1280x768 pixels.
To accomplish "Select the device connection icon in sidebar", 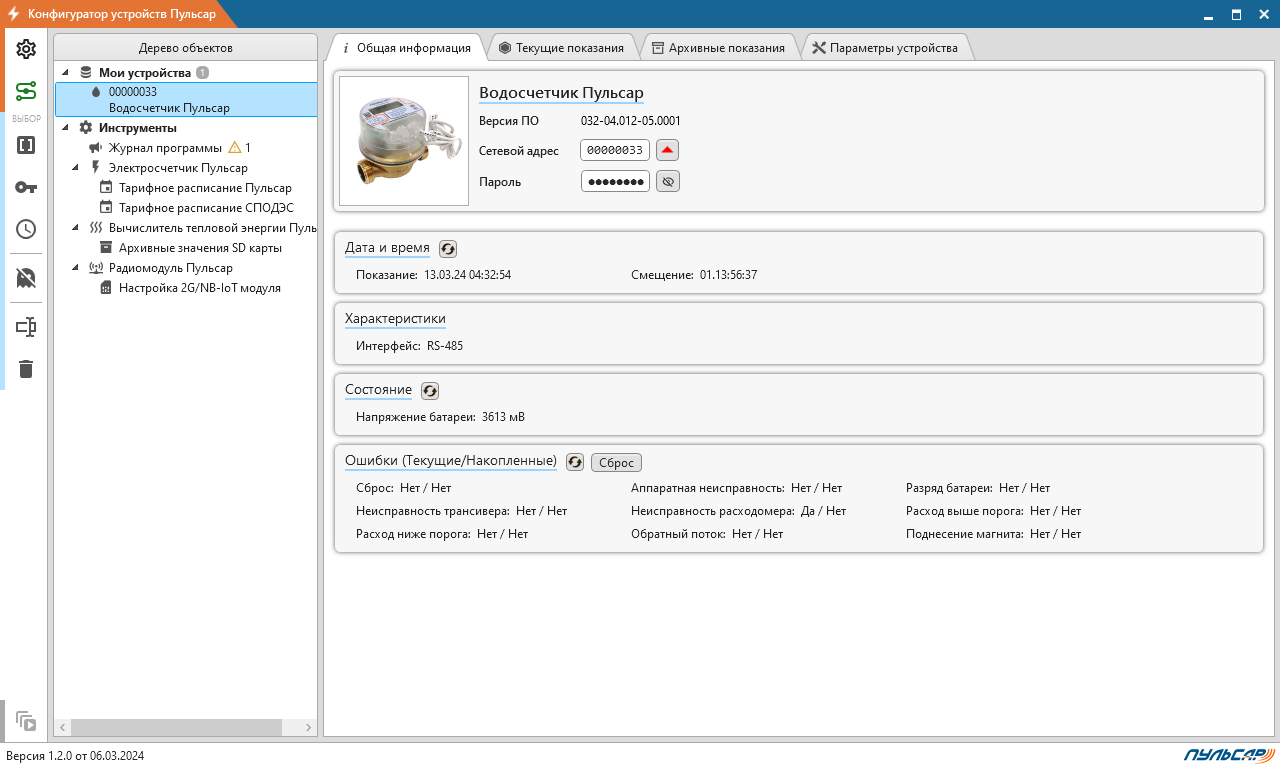I will 26,93.
